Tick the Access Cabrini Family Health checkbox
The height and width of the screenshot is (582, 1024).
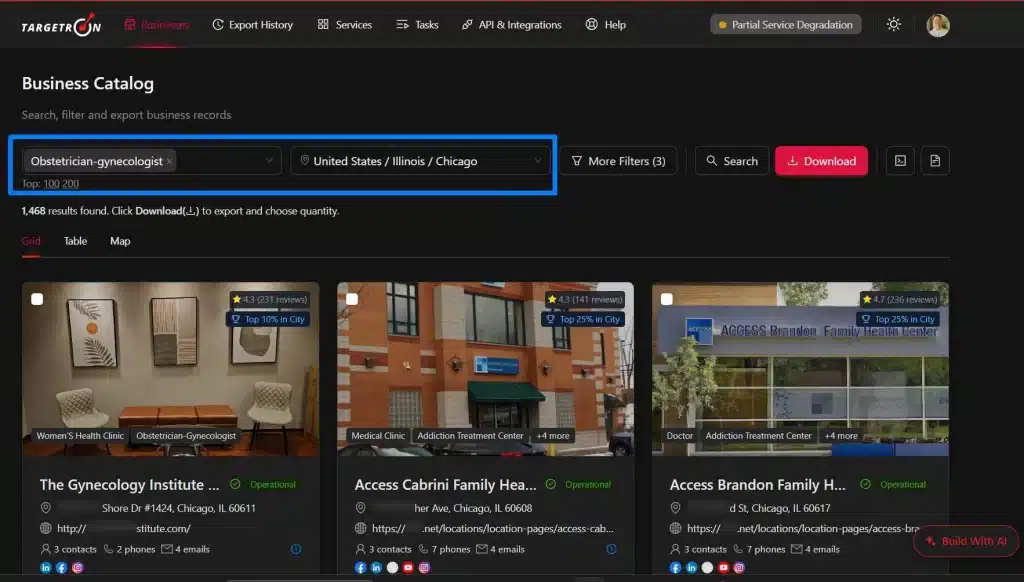click(352, 299)
